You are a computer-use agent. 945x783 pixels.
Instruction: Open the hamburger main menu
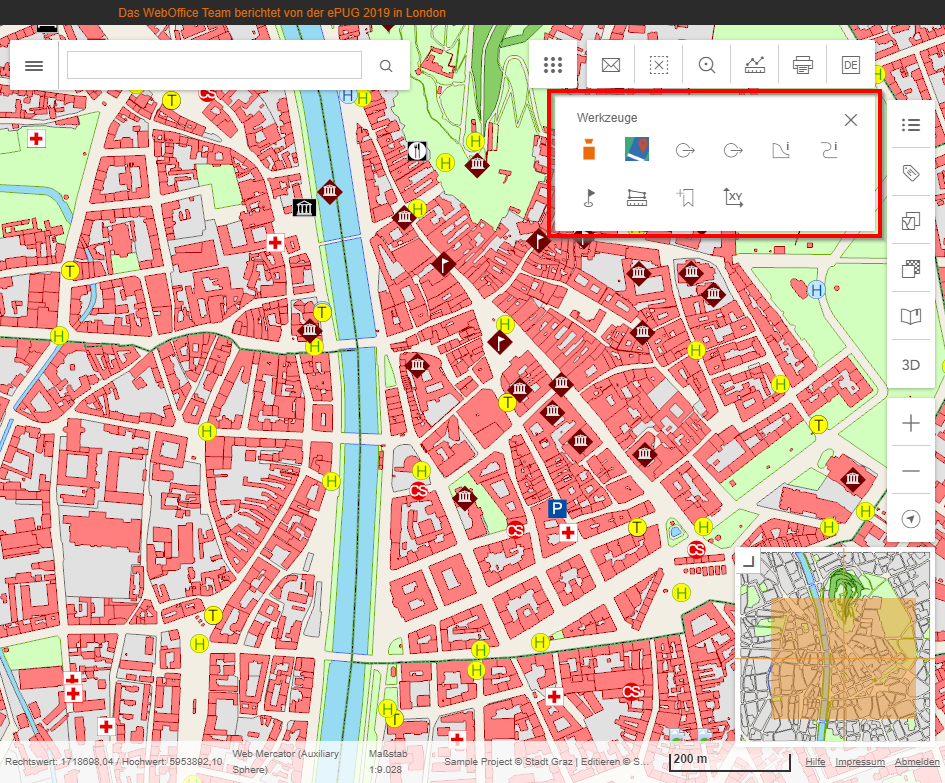click(34, 66)
